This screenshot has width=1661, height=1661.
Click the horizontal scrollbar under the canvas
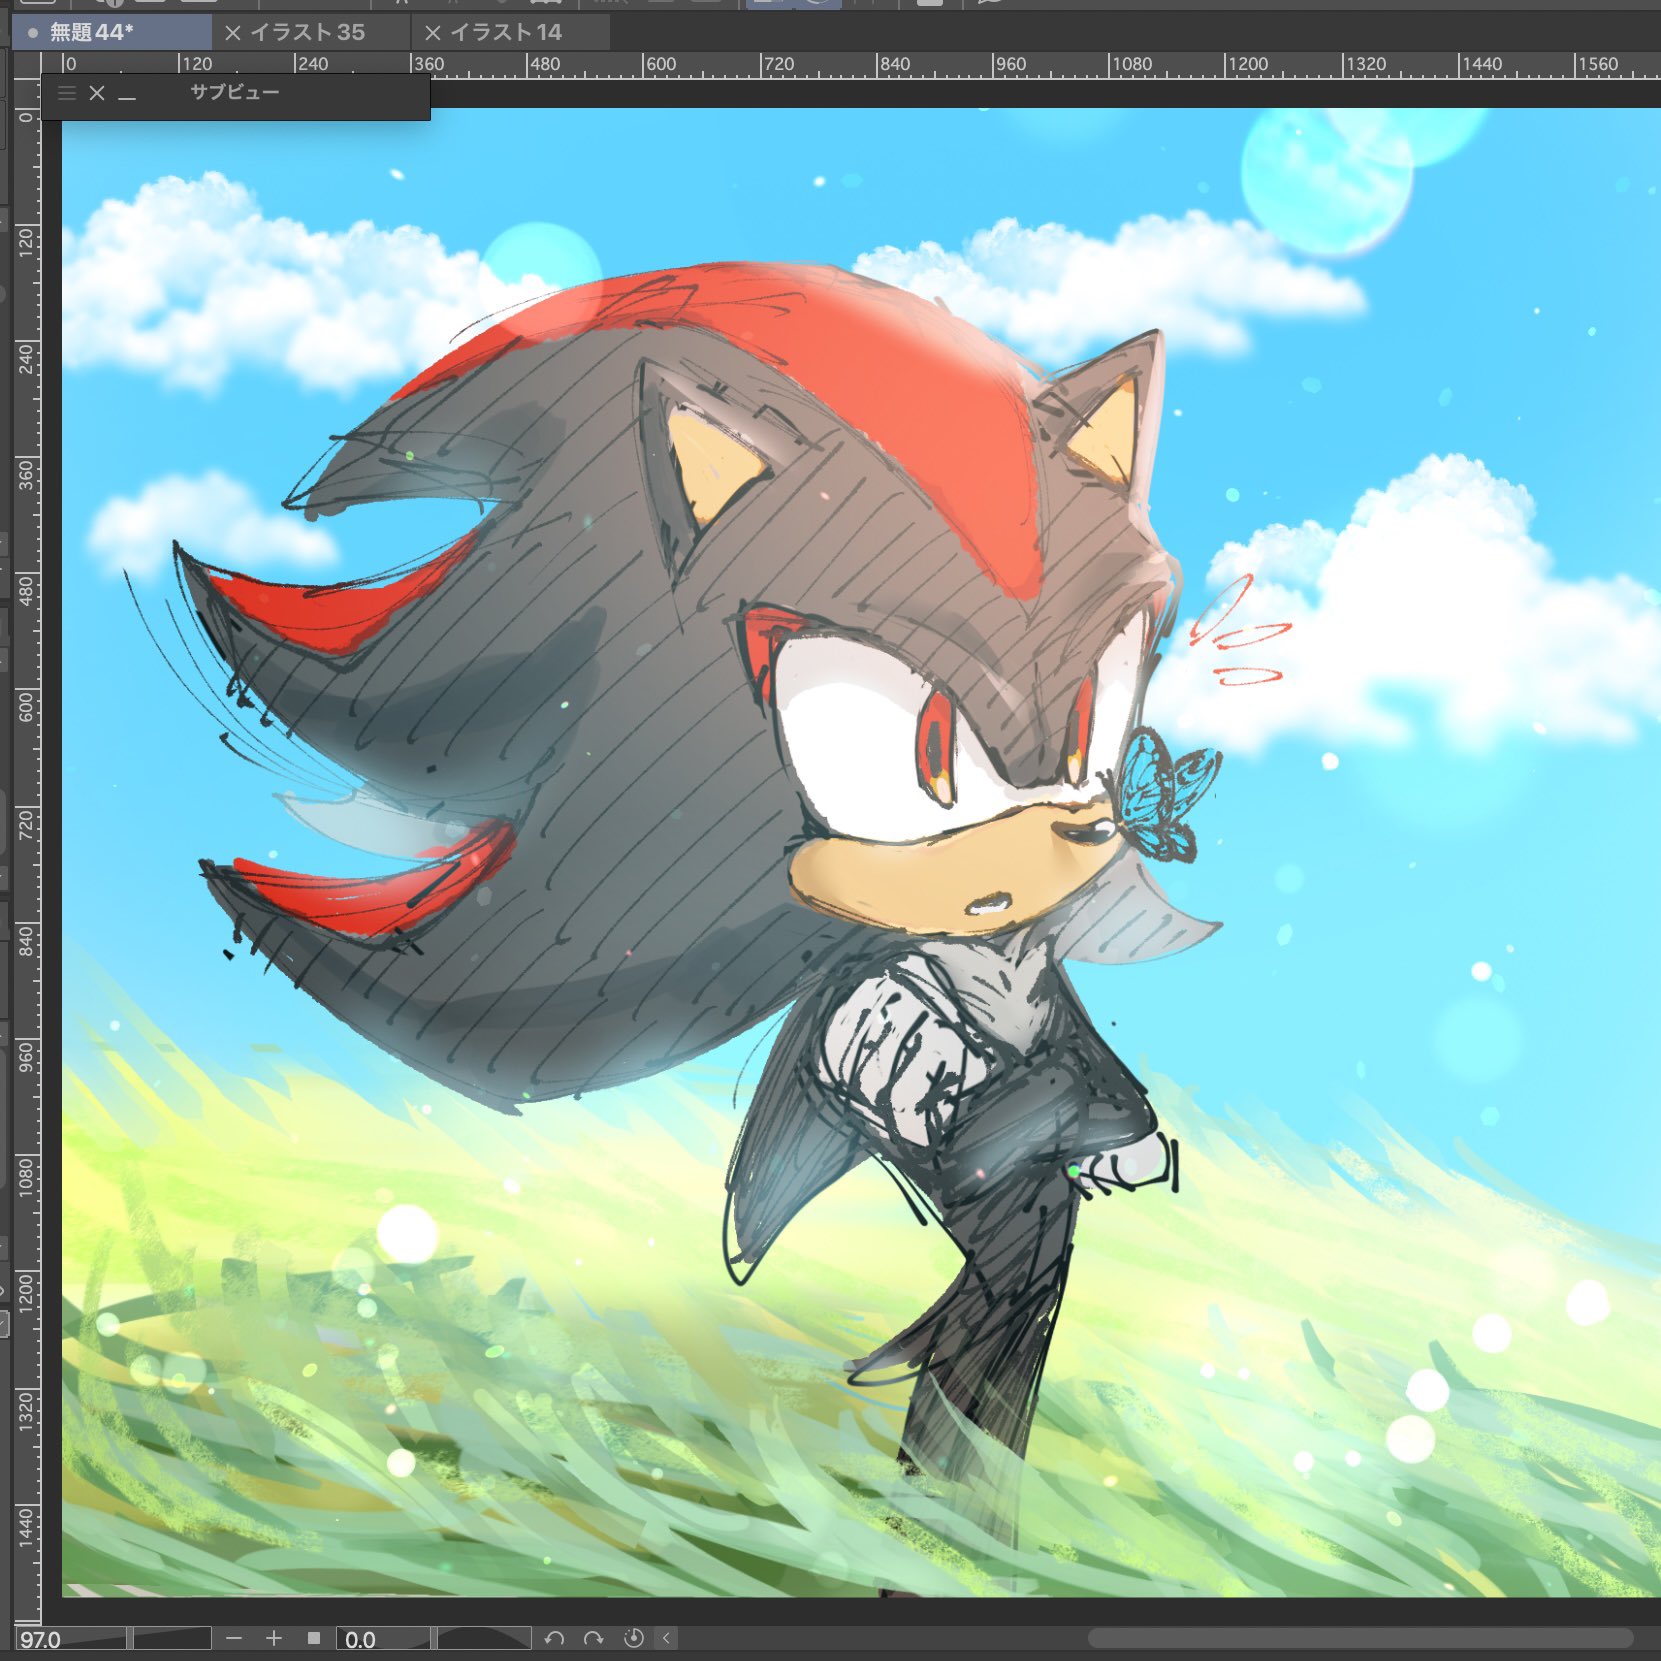pyautogui.click(x=1360, y=1638)
